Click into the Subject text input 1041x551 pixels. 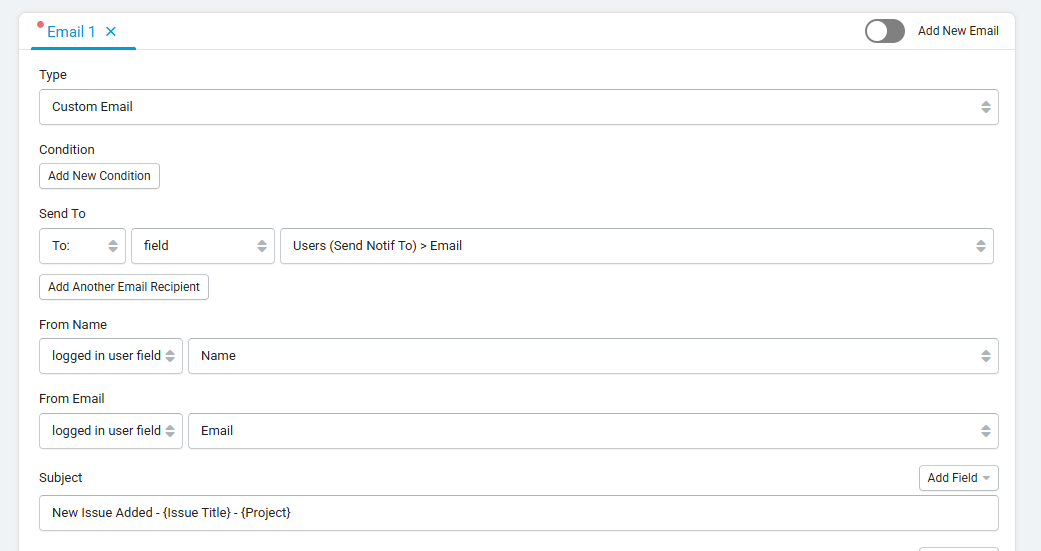[519, 512]
